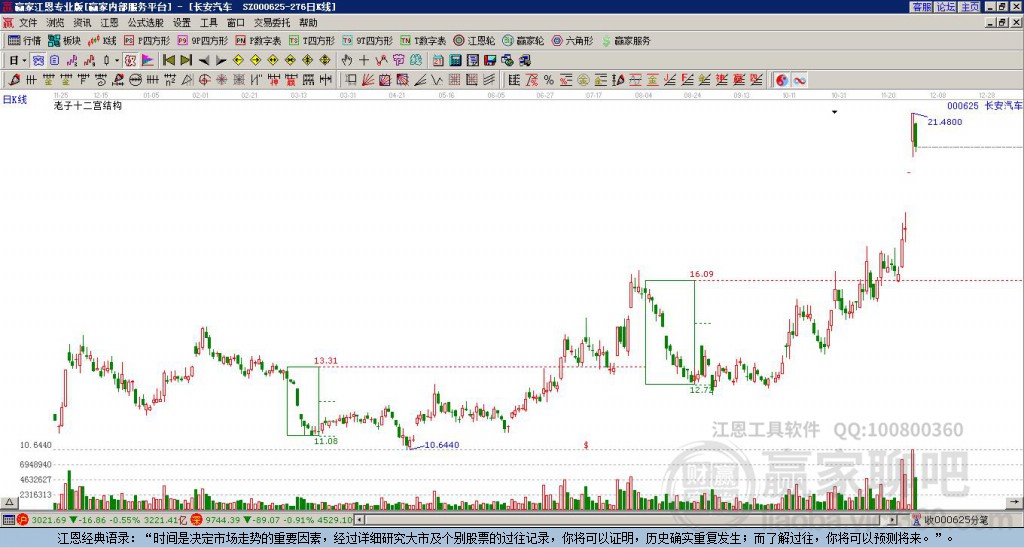Select the red pencil drawing tool
The height and width of the screenshot is (548, 1024).
tap(14, 80)
